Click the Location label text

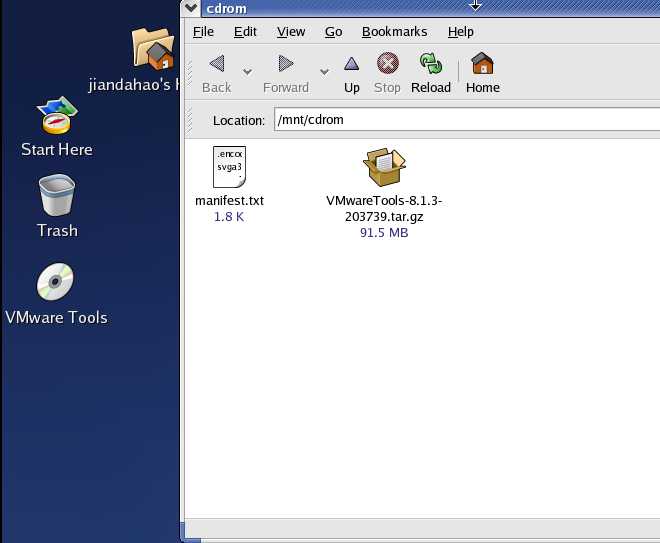point(239,120)
